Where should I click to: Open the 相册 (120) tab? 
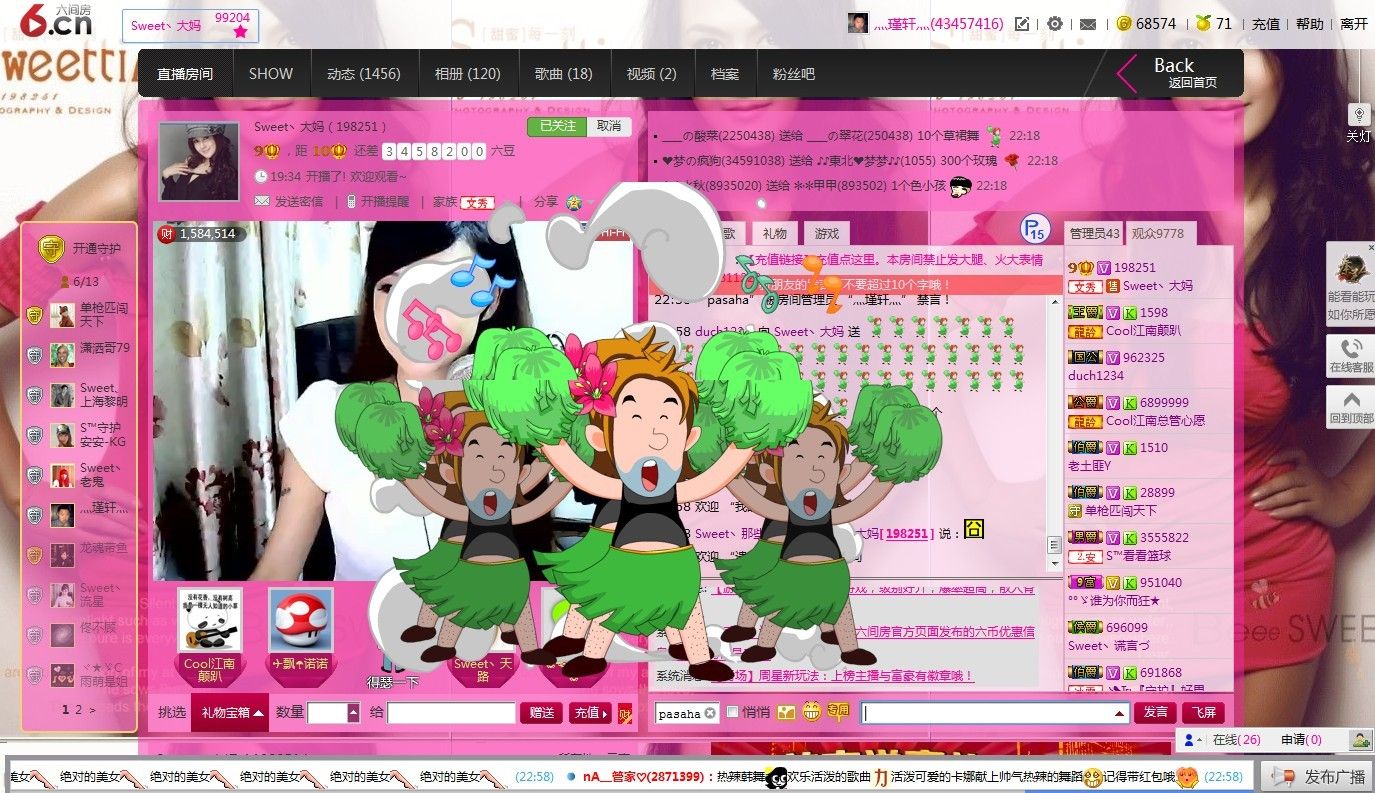[x=468, y=74]
